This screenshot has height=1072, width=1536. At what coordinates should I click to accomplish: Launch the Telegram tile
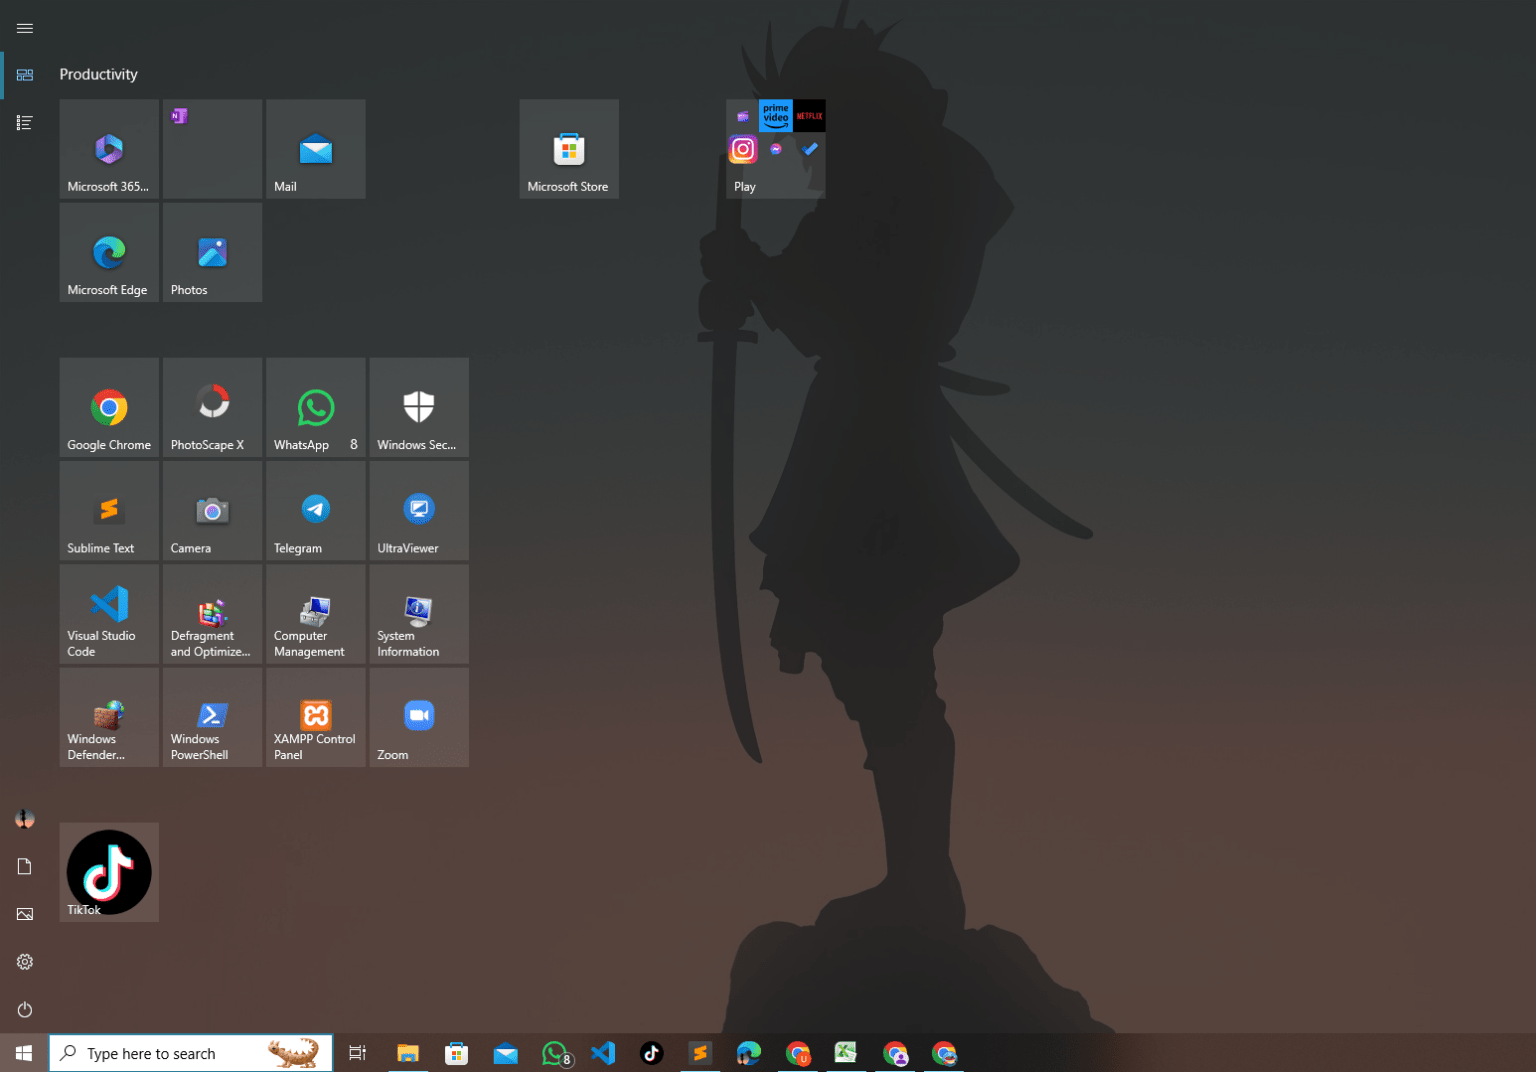pos(315,510)
